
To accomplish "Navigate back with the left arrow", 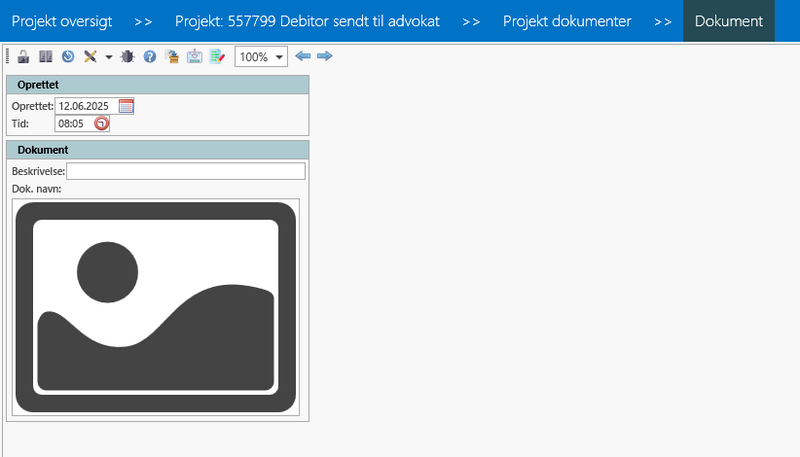I will tap(303, 56).
